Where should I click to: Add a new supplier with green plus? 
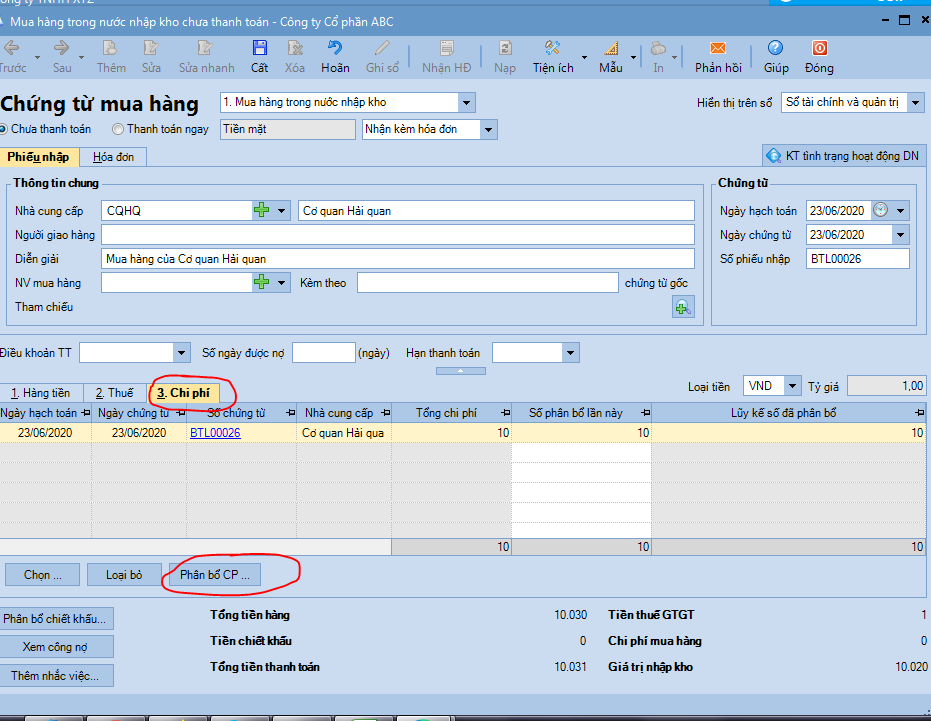point(261,210)
